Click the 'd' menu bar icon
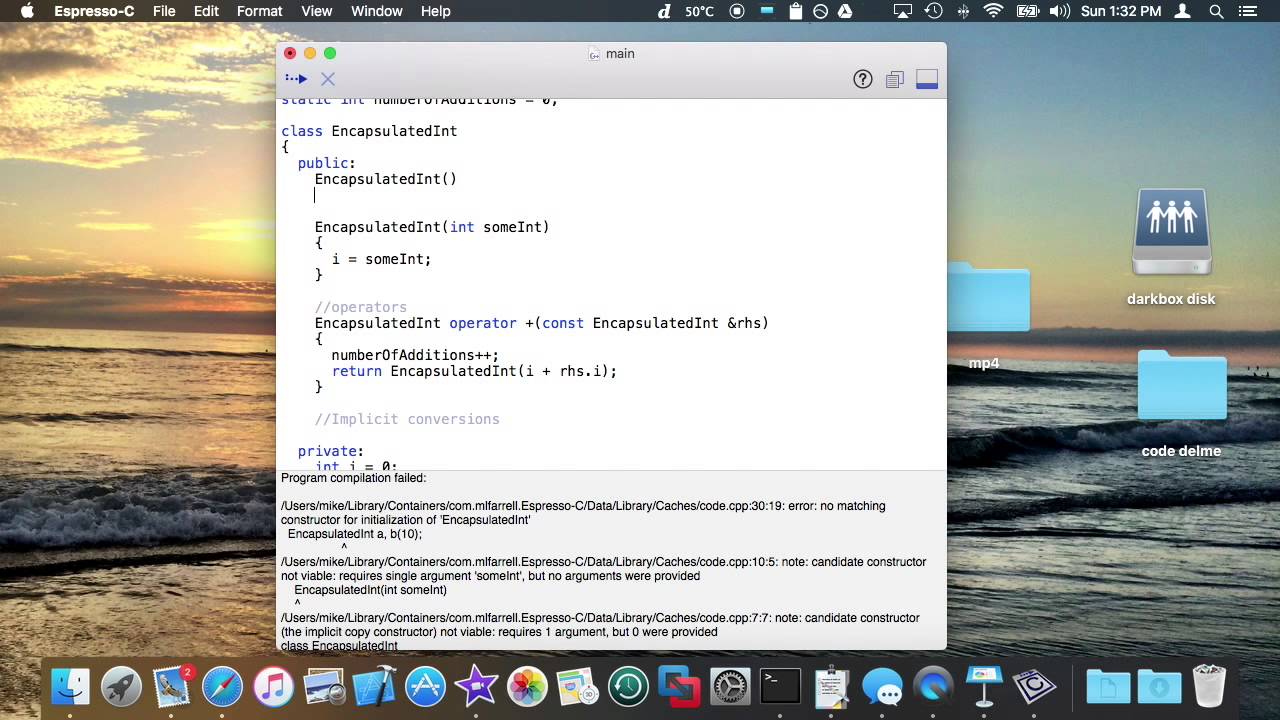The height and width of the screenshot is (720, 1280). [664, 11]
